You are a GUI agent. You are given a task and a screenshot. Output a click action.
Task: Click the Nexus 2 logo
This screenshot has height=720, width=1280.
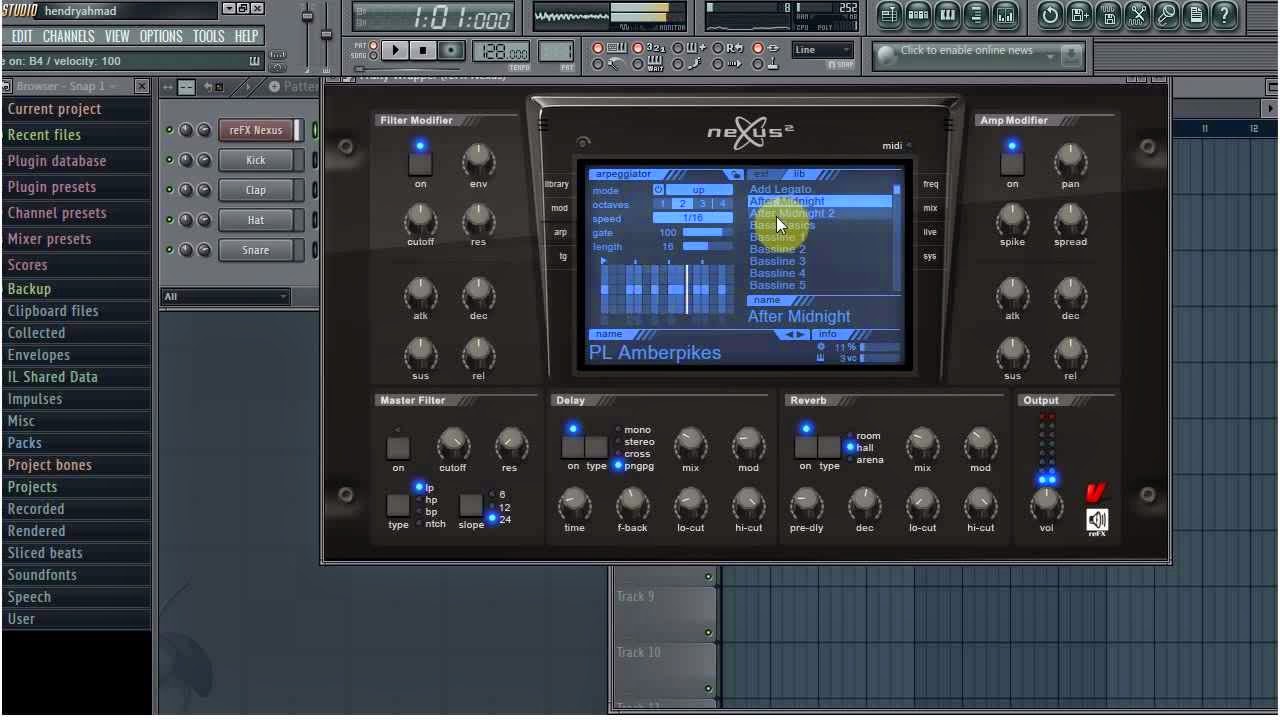[751, 132]
